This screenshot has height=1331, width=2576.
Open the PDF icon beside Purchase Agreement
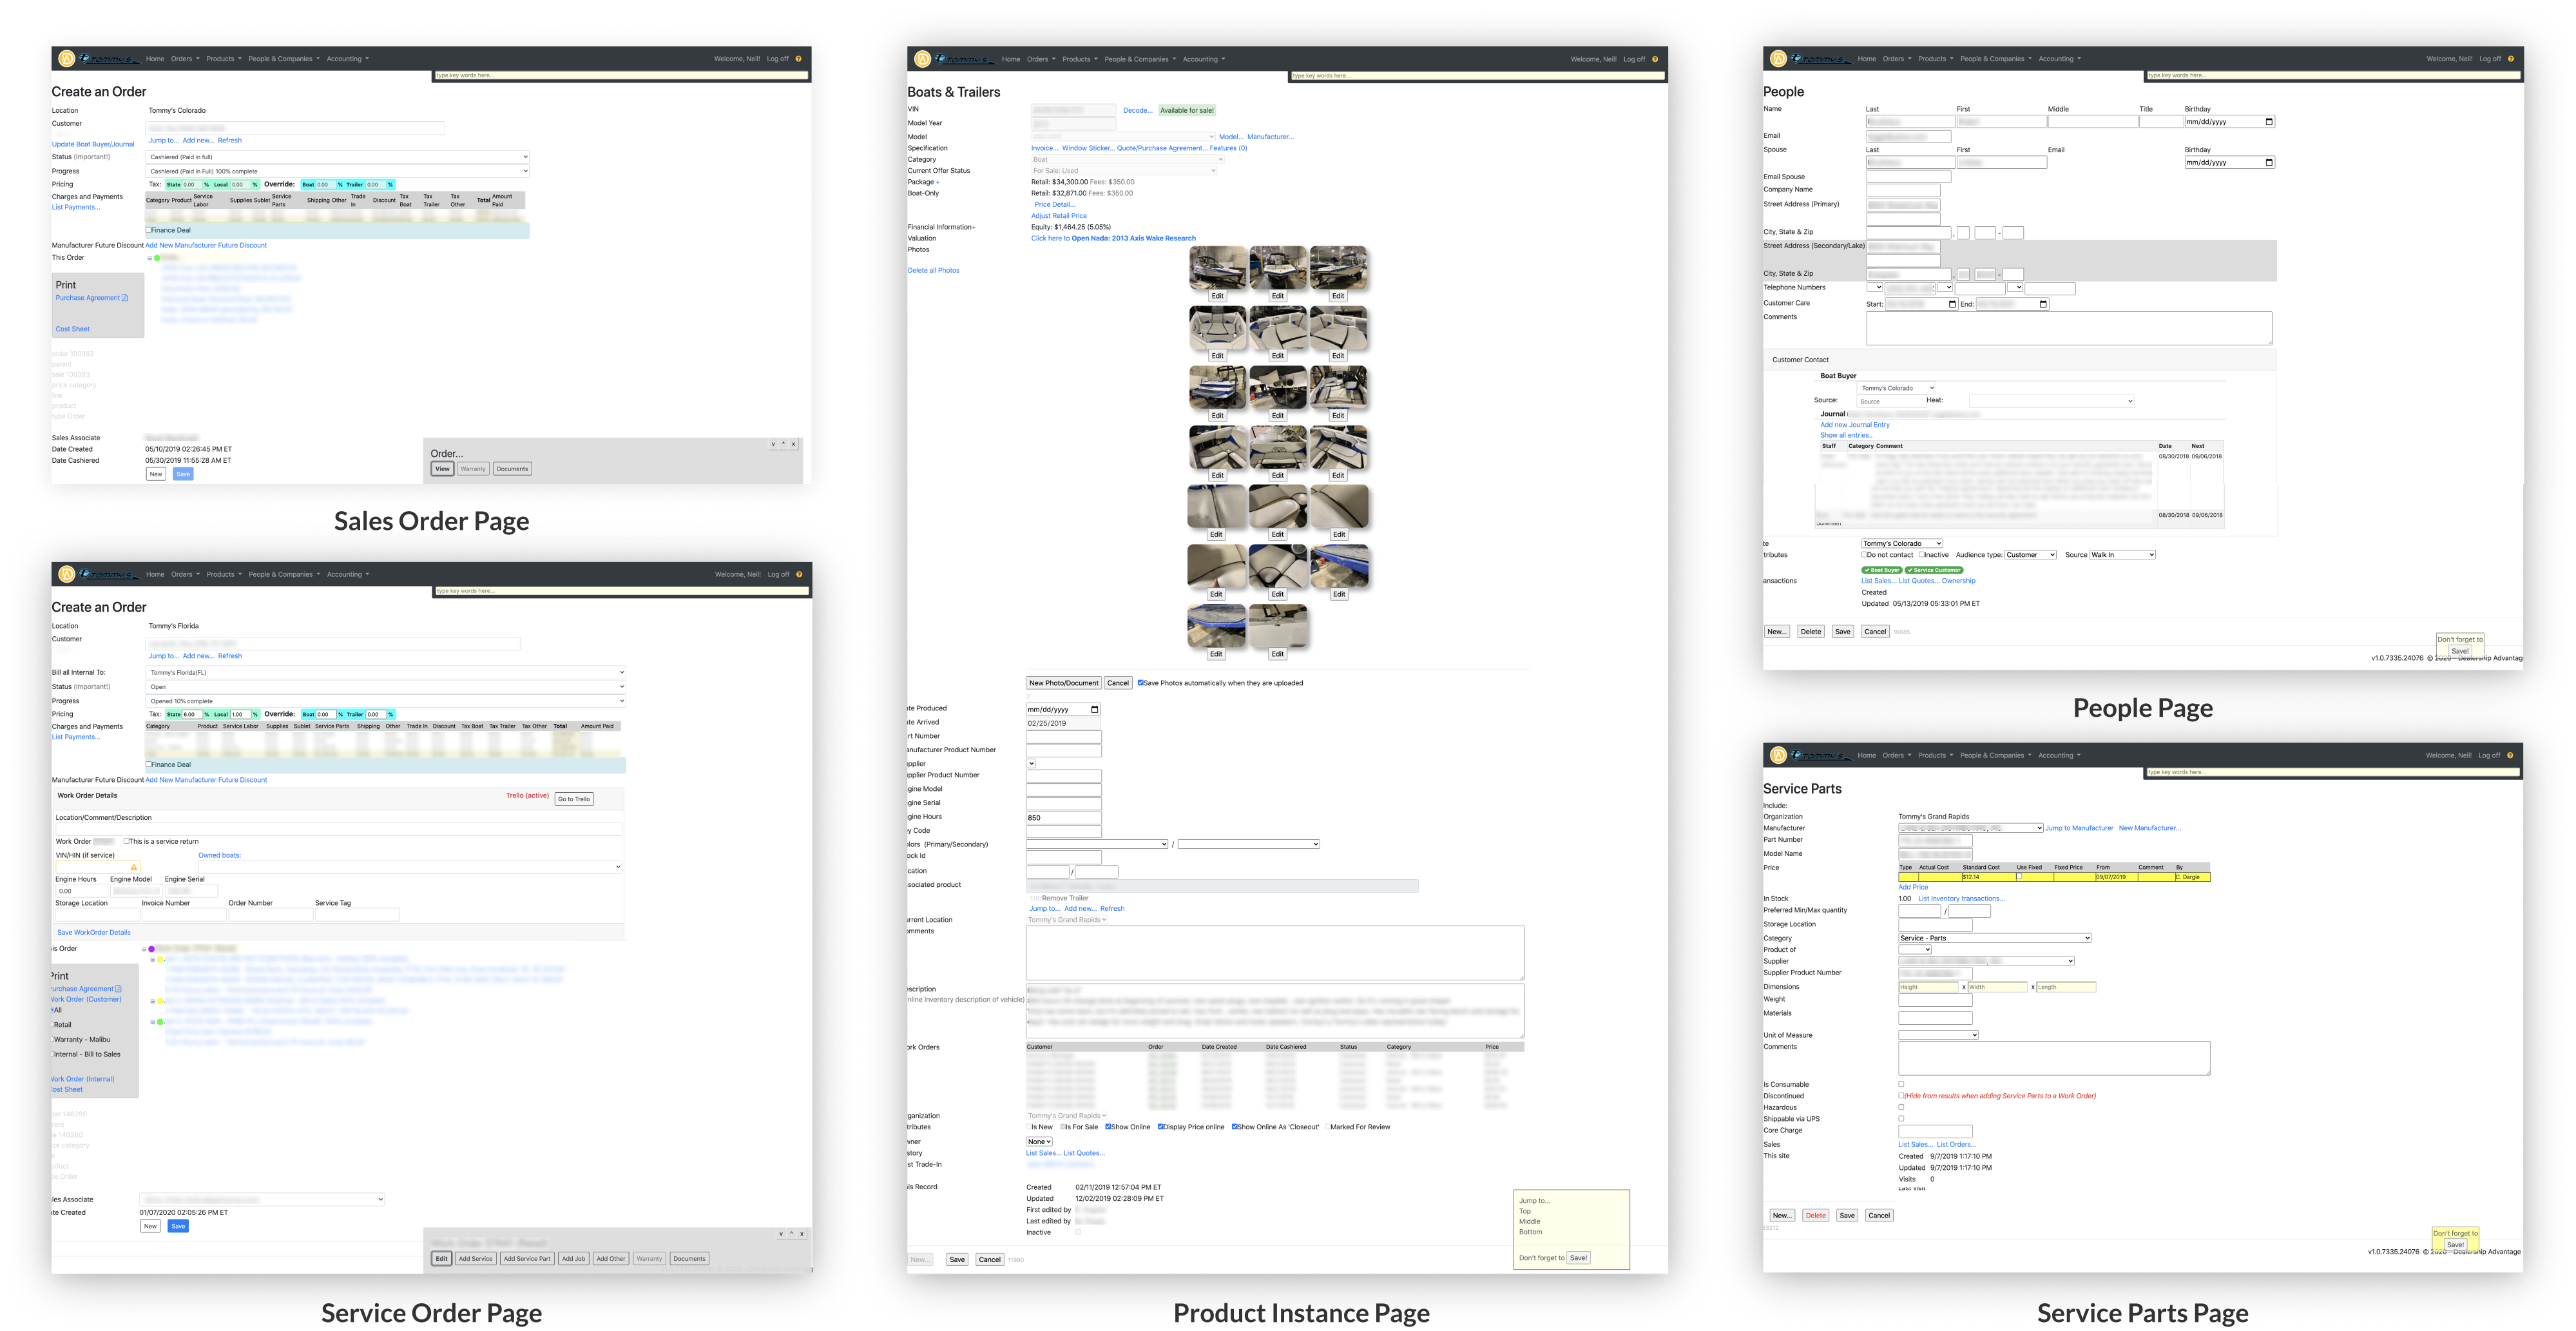point(124,297)
